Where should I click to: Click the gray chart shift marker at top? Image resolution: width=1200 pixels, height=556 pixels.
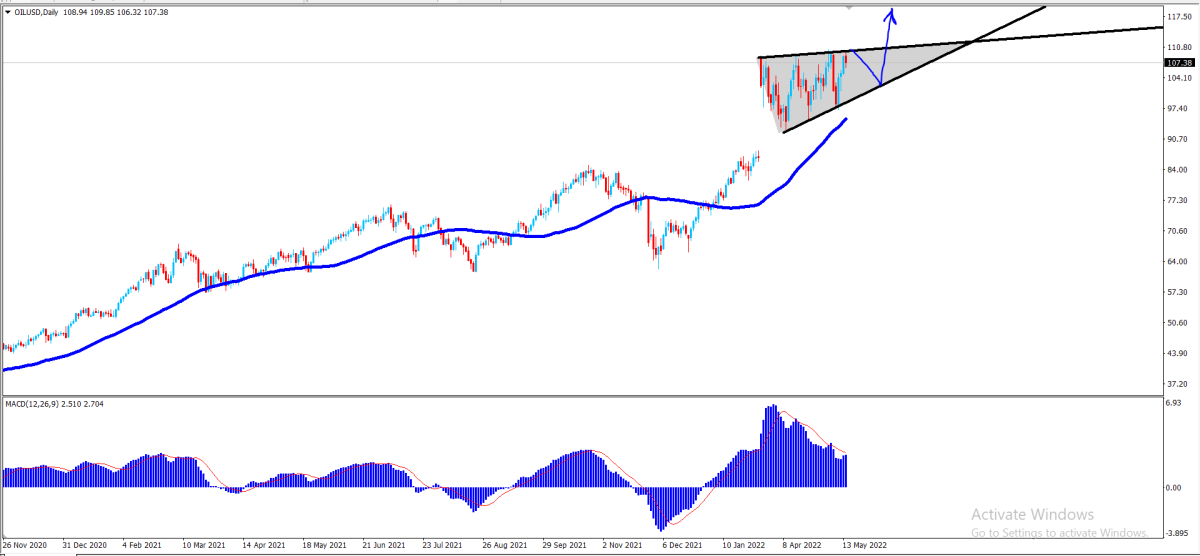tap(850, 7)
